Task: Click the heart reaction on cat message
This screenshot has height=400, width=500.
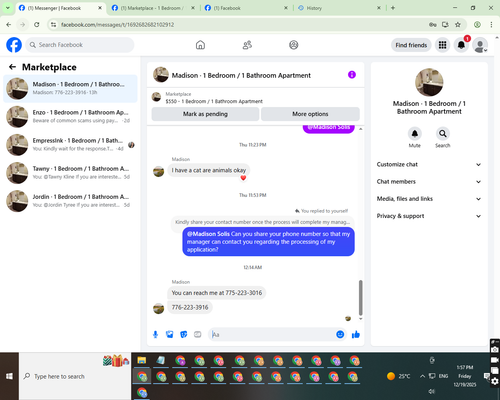Action: pyautogui.click(x=243, y=178)
